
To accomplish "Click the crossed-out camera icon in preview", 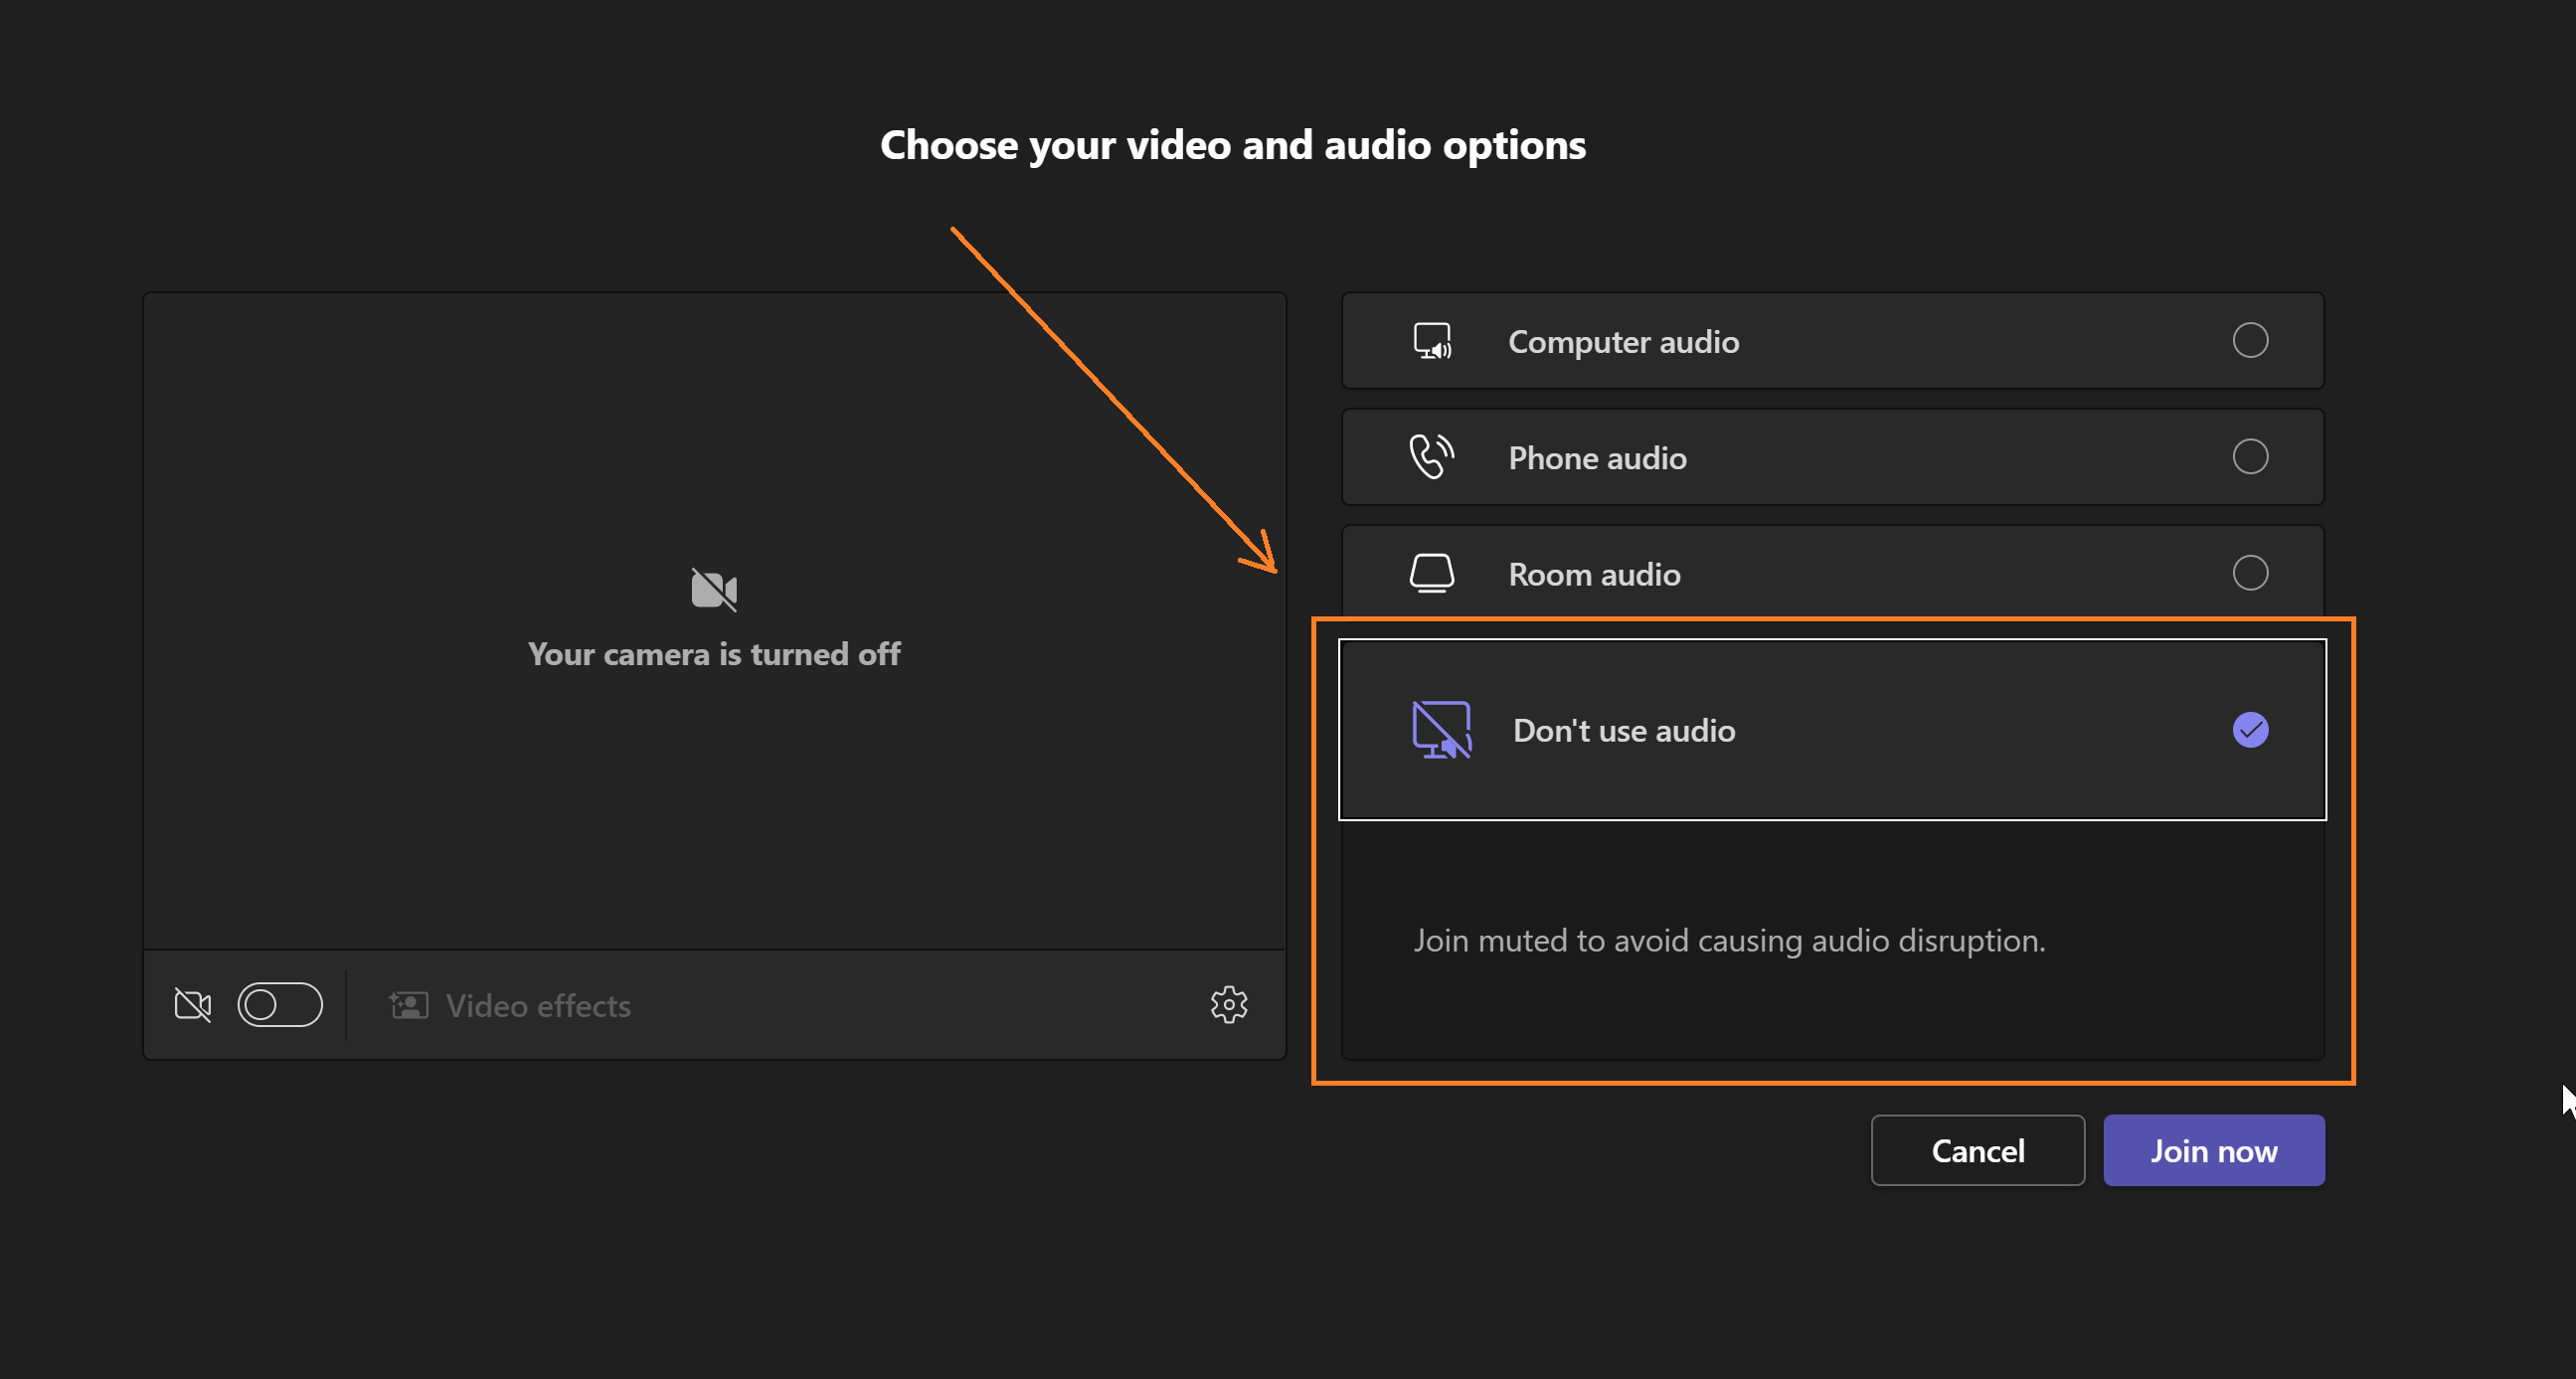I will 714,589.
